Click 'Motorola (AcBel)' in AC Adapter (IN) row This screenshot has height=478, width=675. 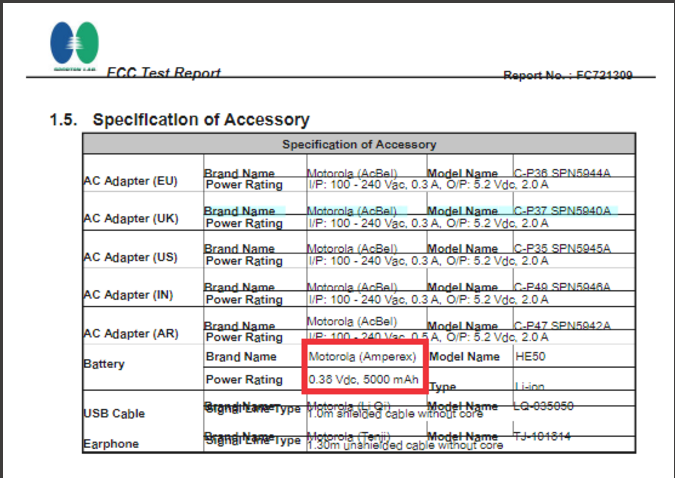[352, 287]
